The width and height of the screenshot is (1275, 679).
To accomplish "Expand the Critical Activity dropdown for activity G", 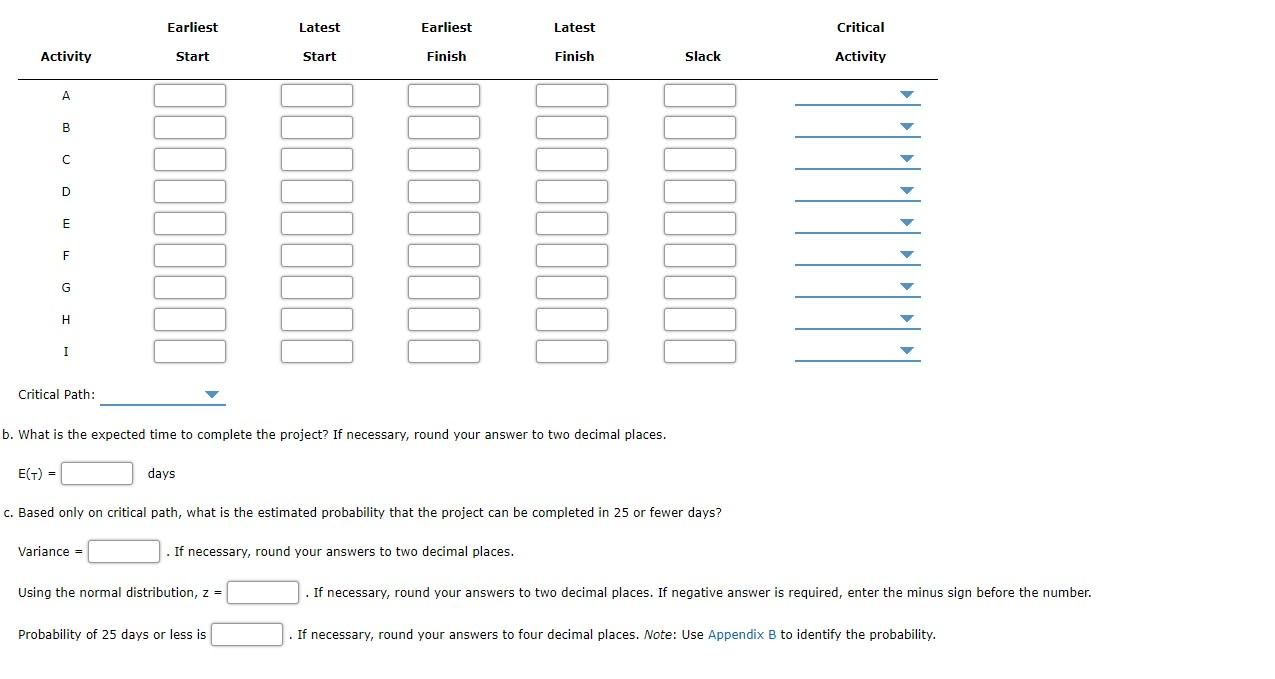I will pyautogui.click(x=905, y=287).
